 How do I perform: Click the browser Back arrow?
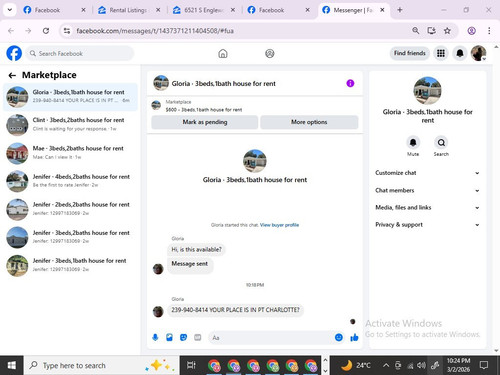pyautogui.click(x=11, y=31)
